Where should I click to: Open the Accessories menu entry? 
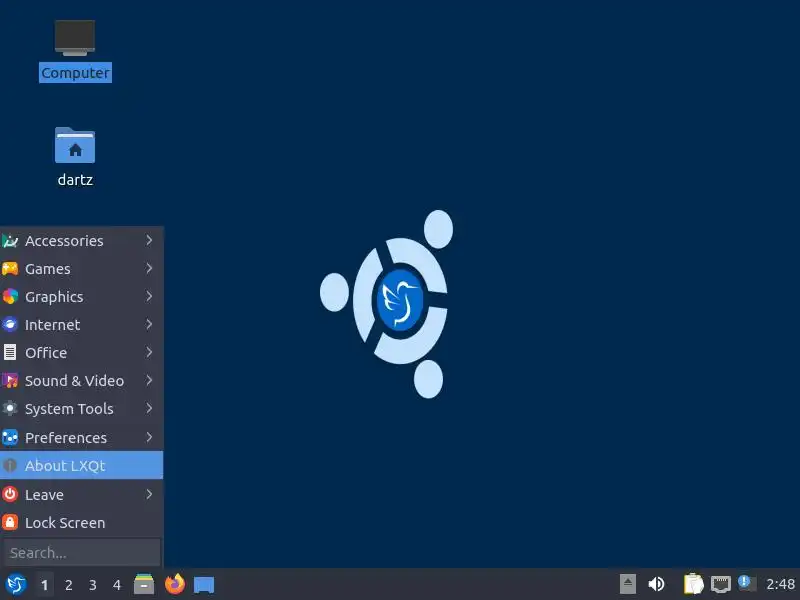82,241
